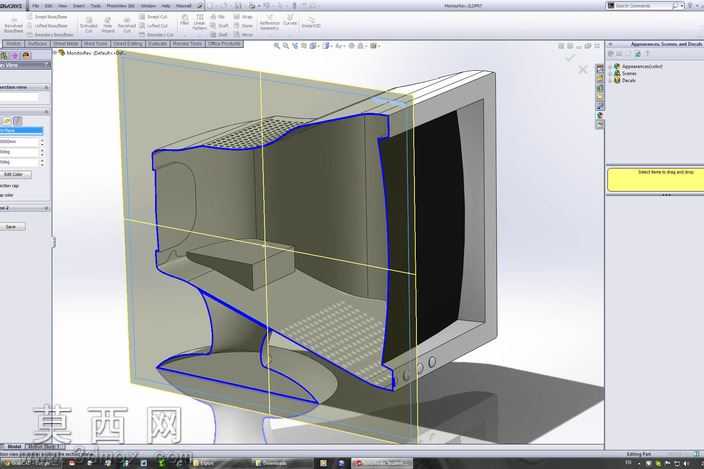Image resolution: width=704 pixels, height=469 pixels.
Task: Click the section offset distance stepper
Action: [42, 142]
